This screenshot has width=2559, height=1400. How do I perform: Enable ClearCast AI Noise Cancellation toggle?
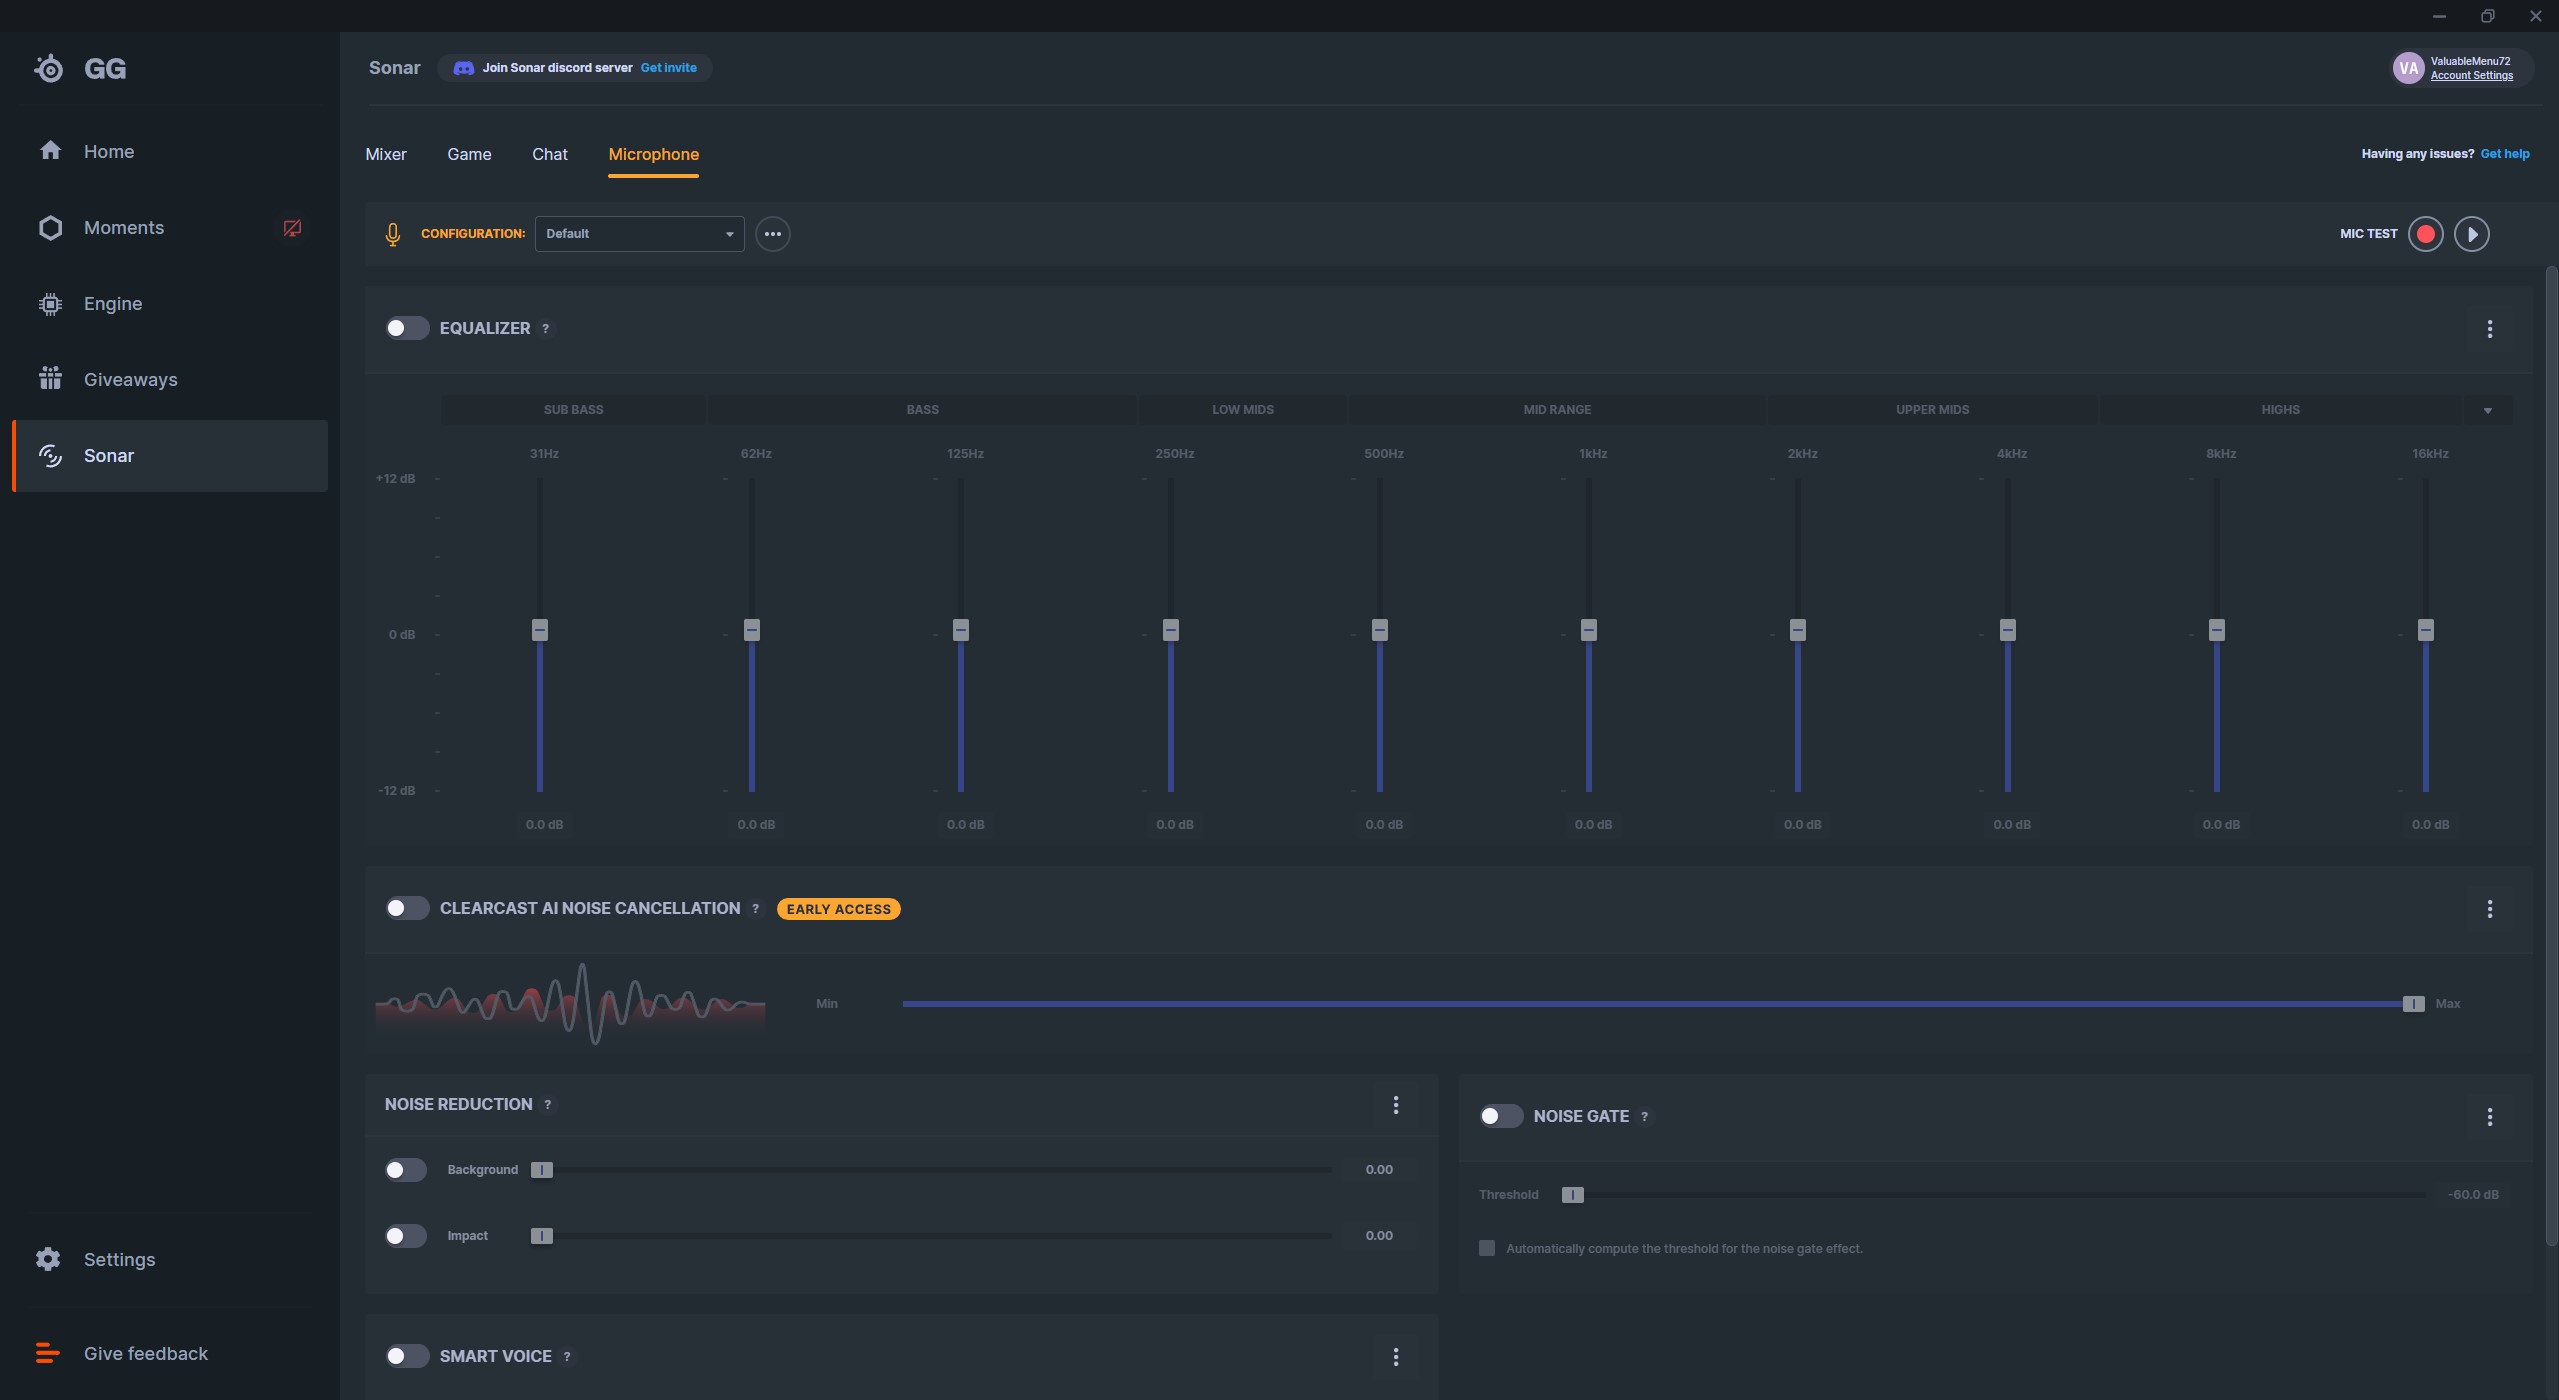click(407, 908)
